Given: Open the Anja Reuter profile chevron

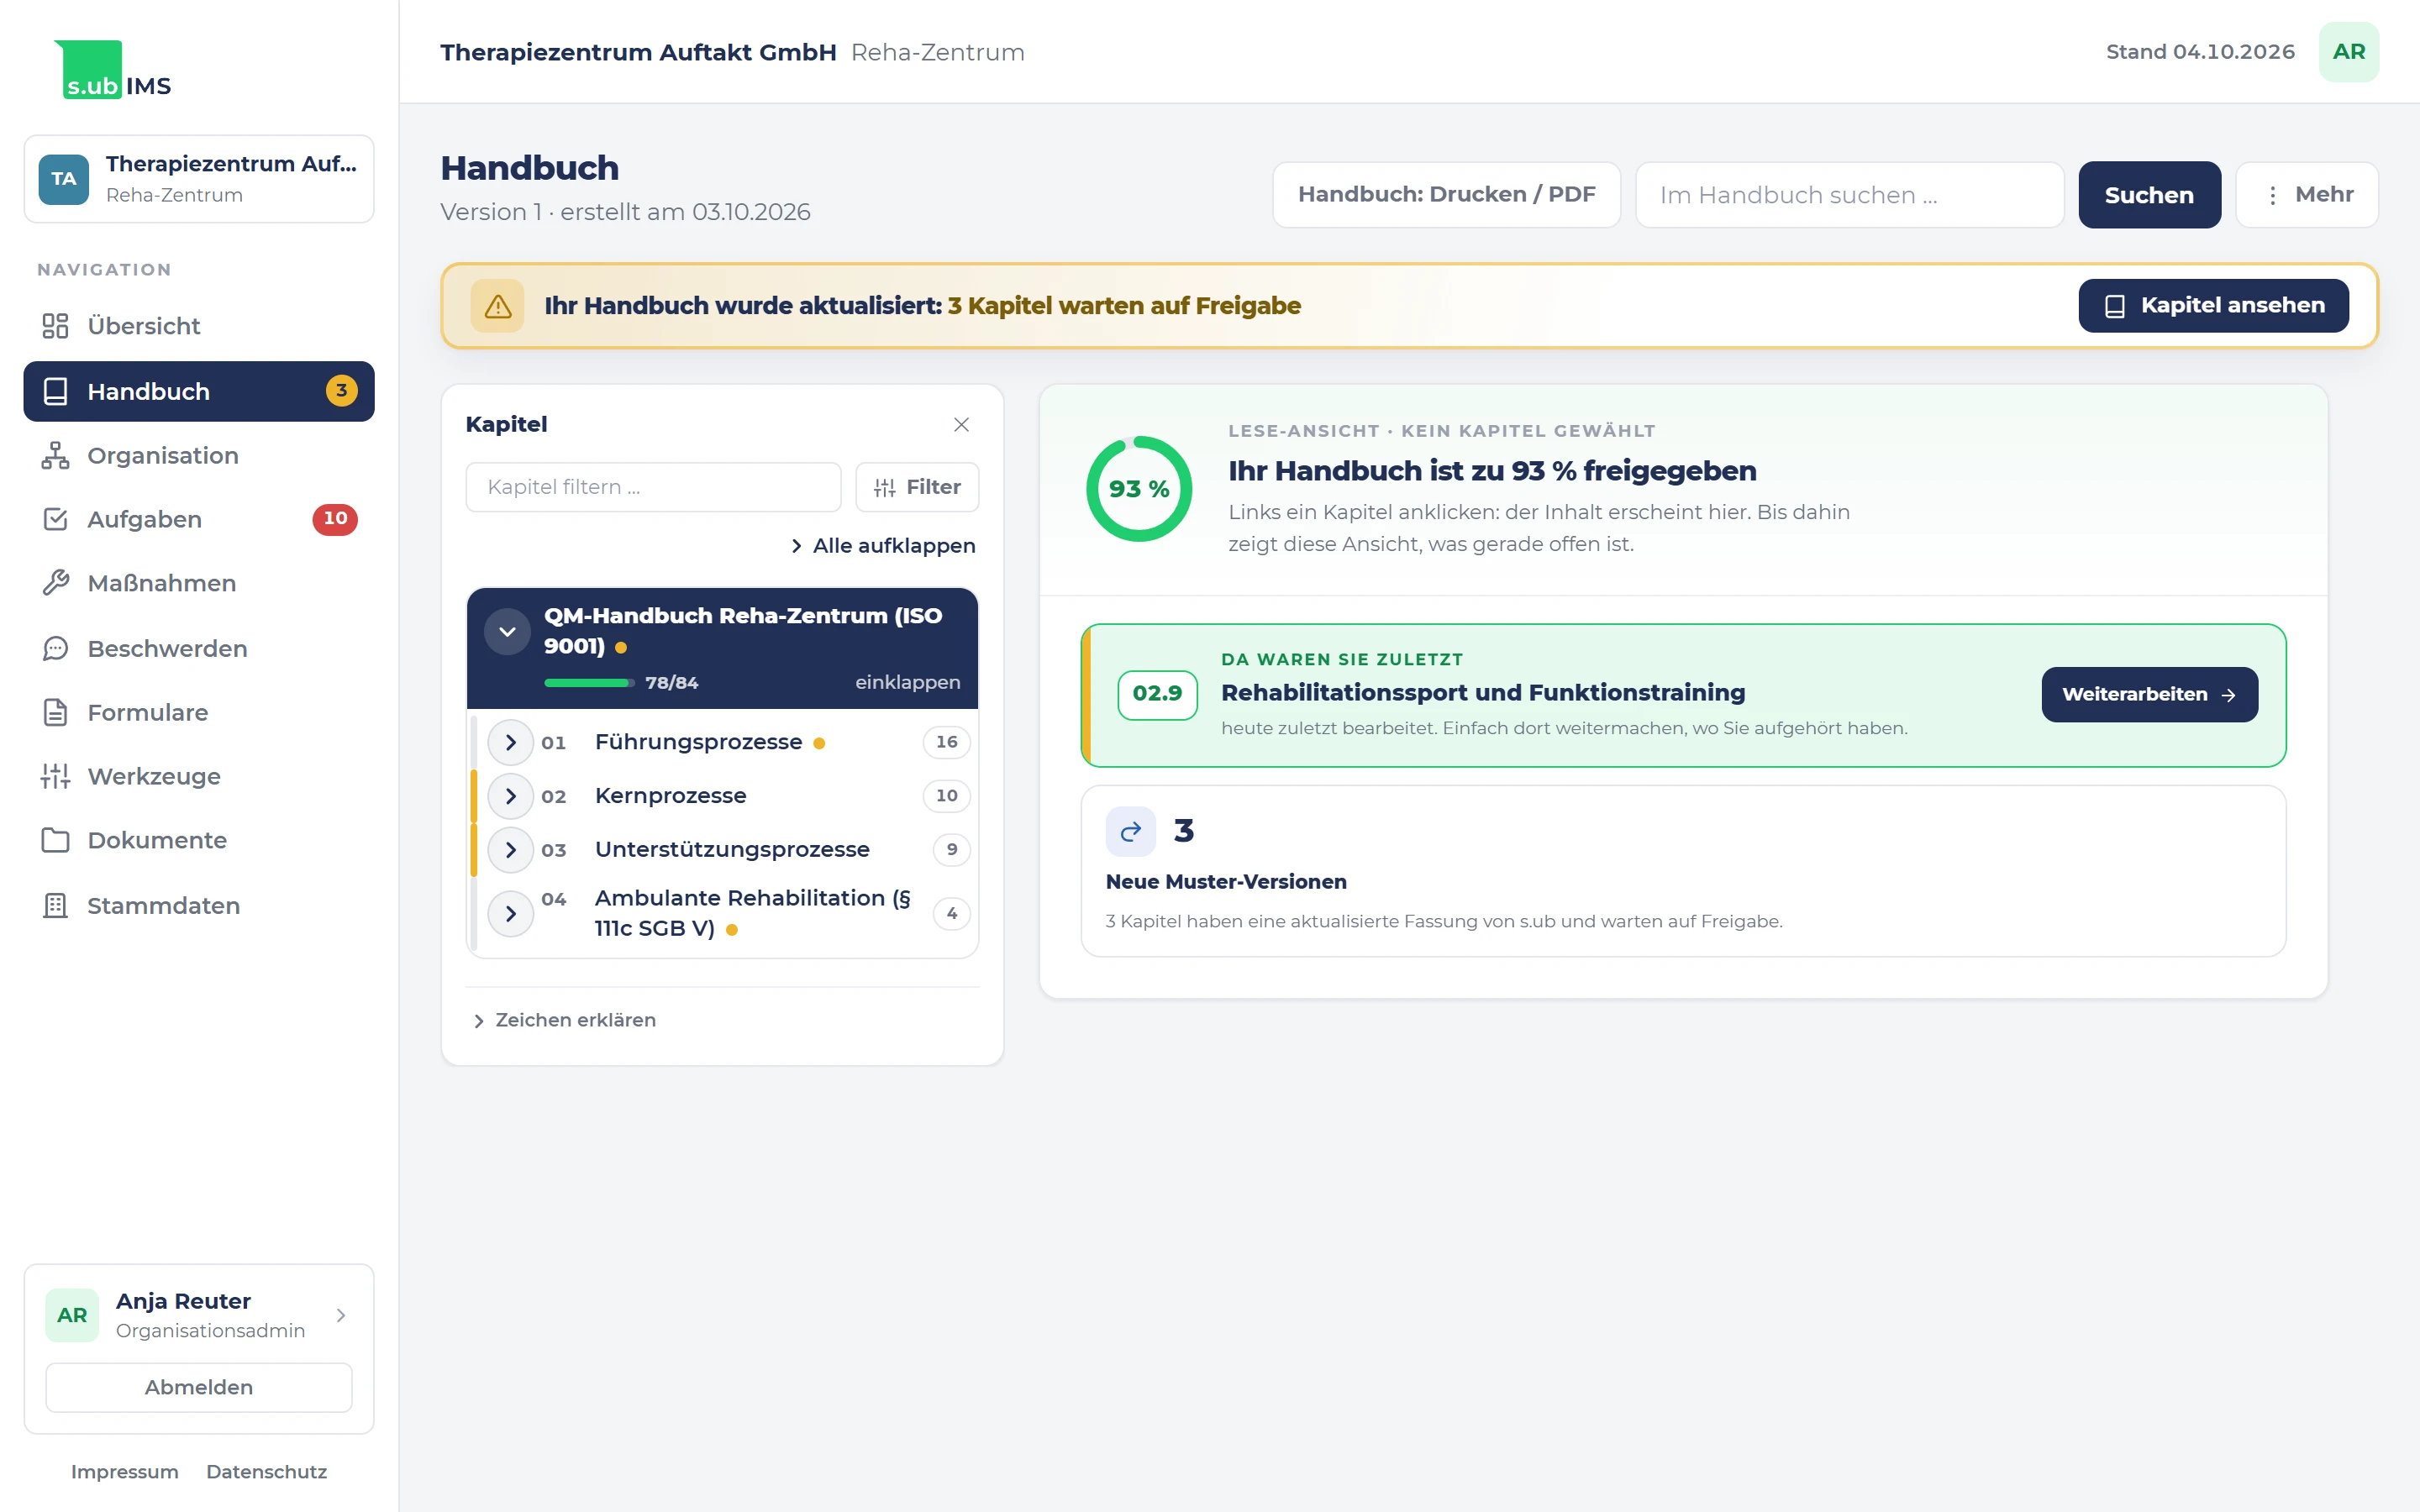Looking at the screenshot, I should pyautogui.click(x=341, y=1315).
